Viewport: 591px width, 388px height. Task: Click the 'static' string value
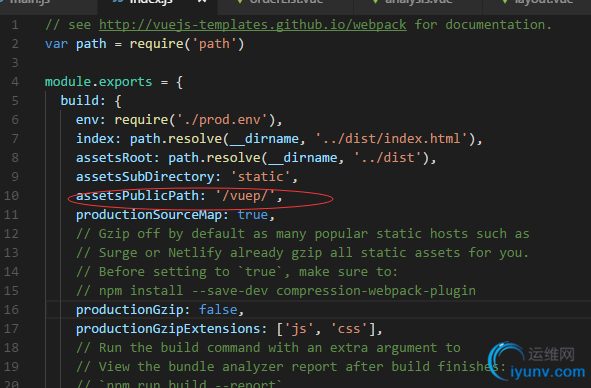(260, 177)
